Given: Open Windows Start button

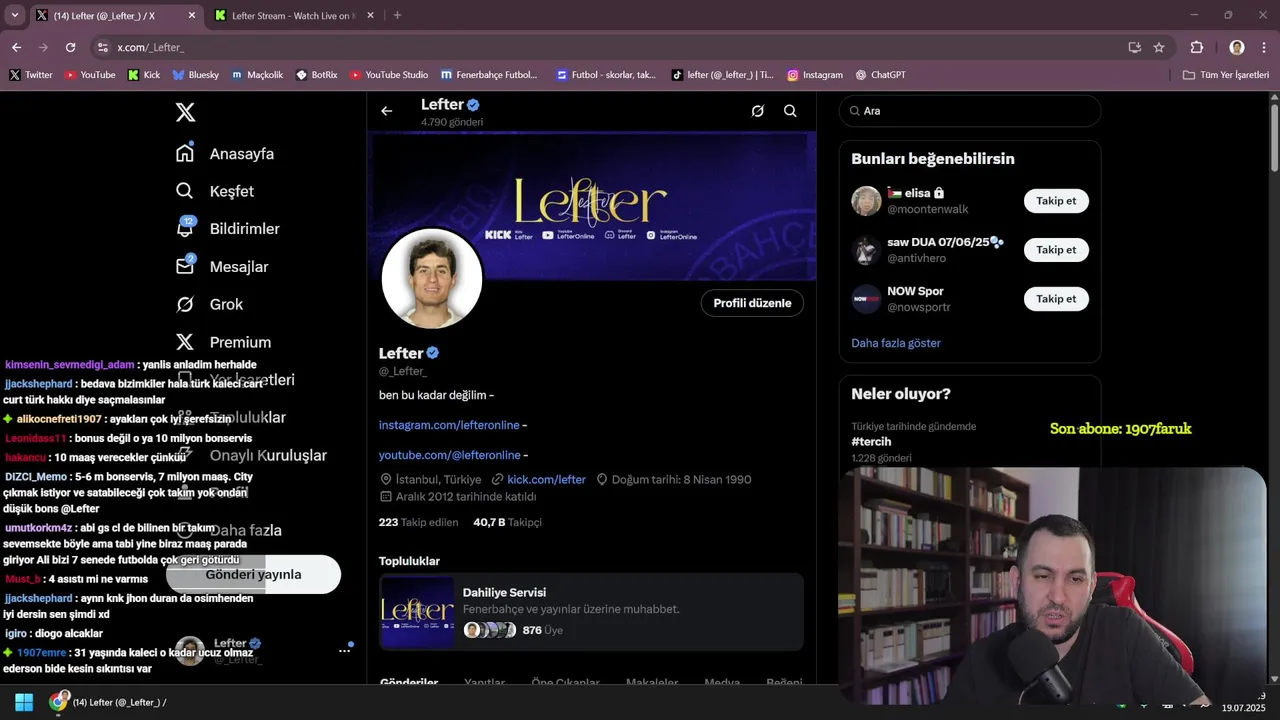Looking at the screenshot, I should click(24, 702).
